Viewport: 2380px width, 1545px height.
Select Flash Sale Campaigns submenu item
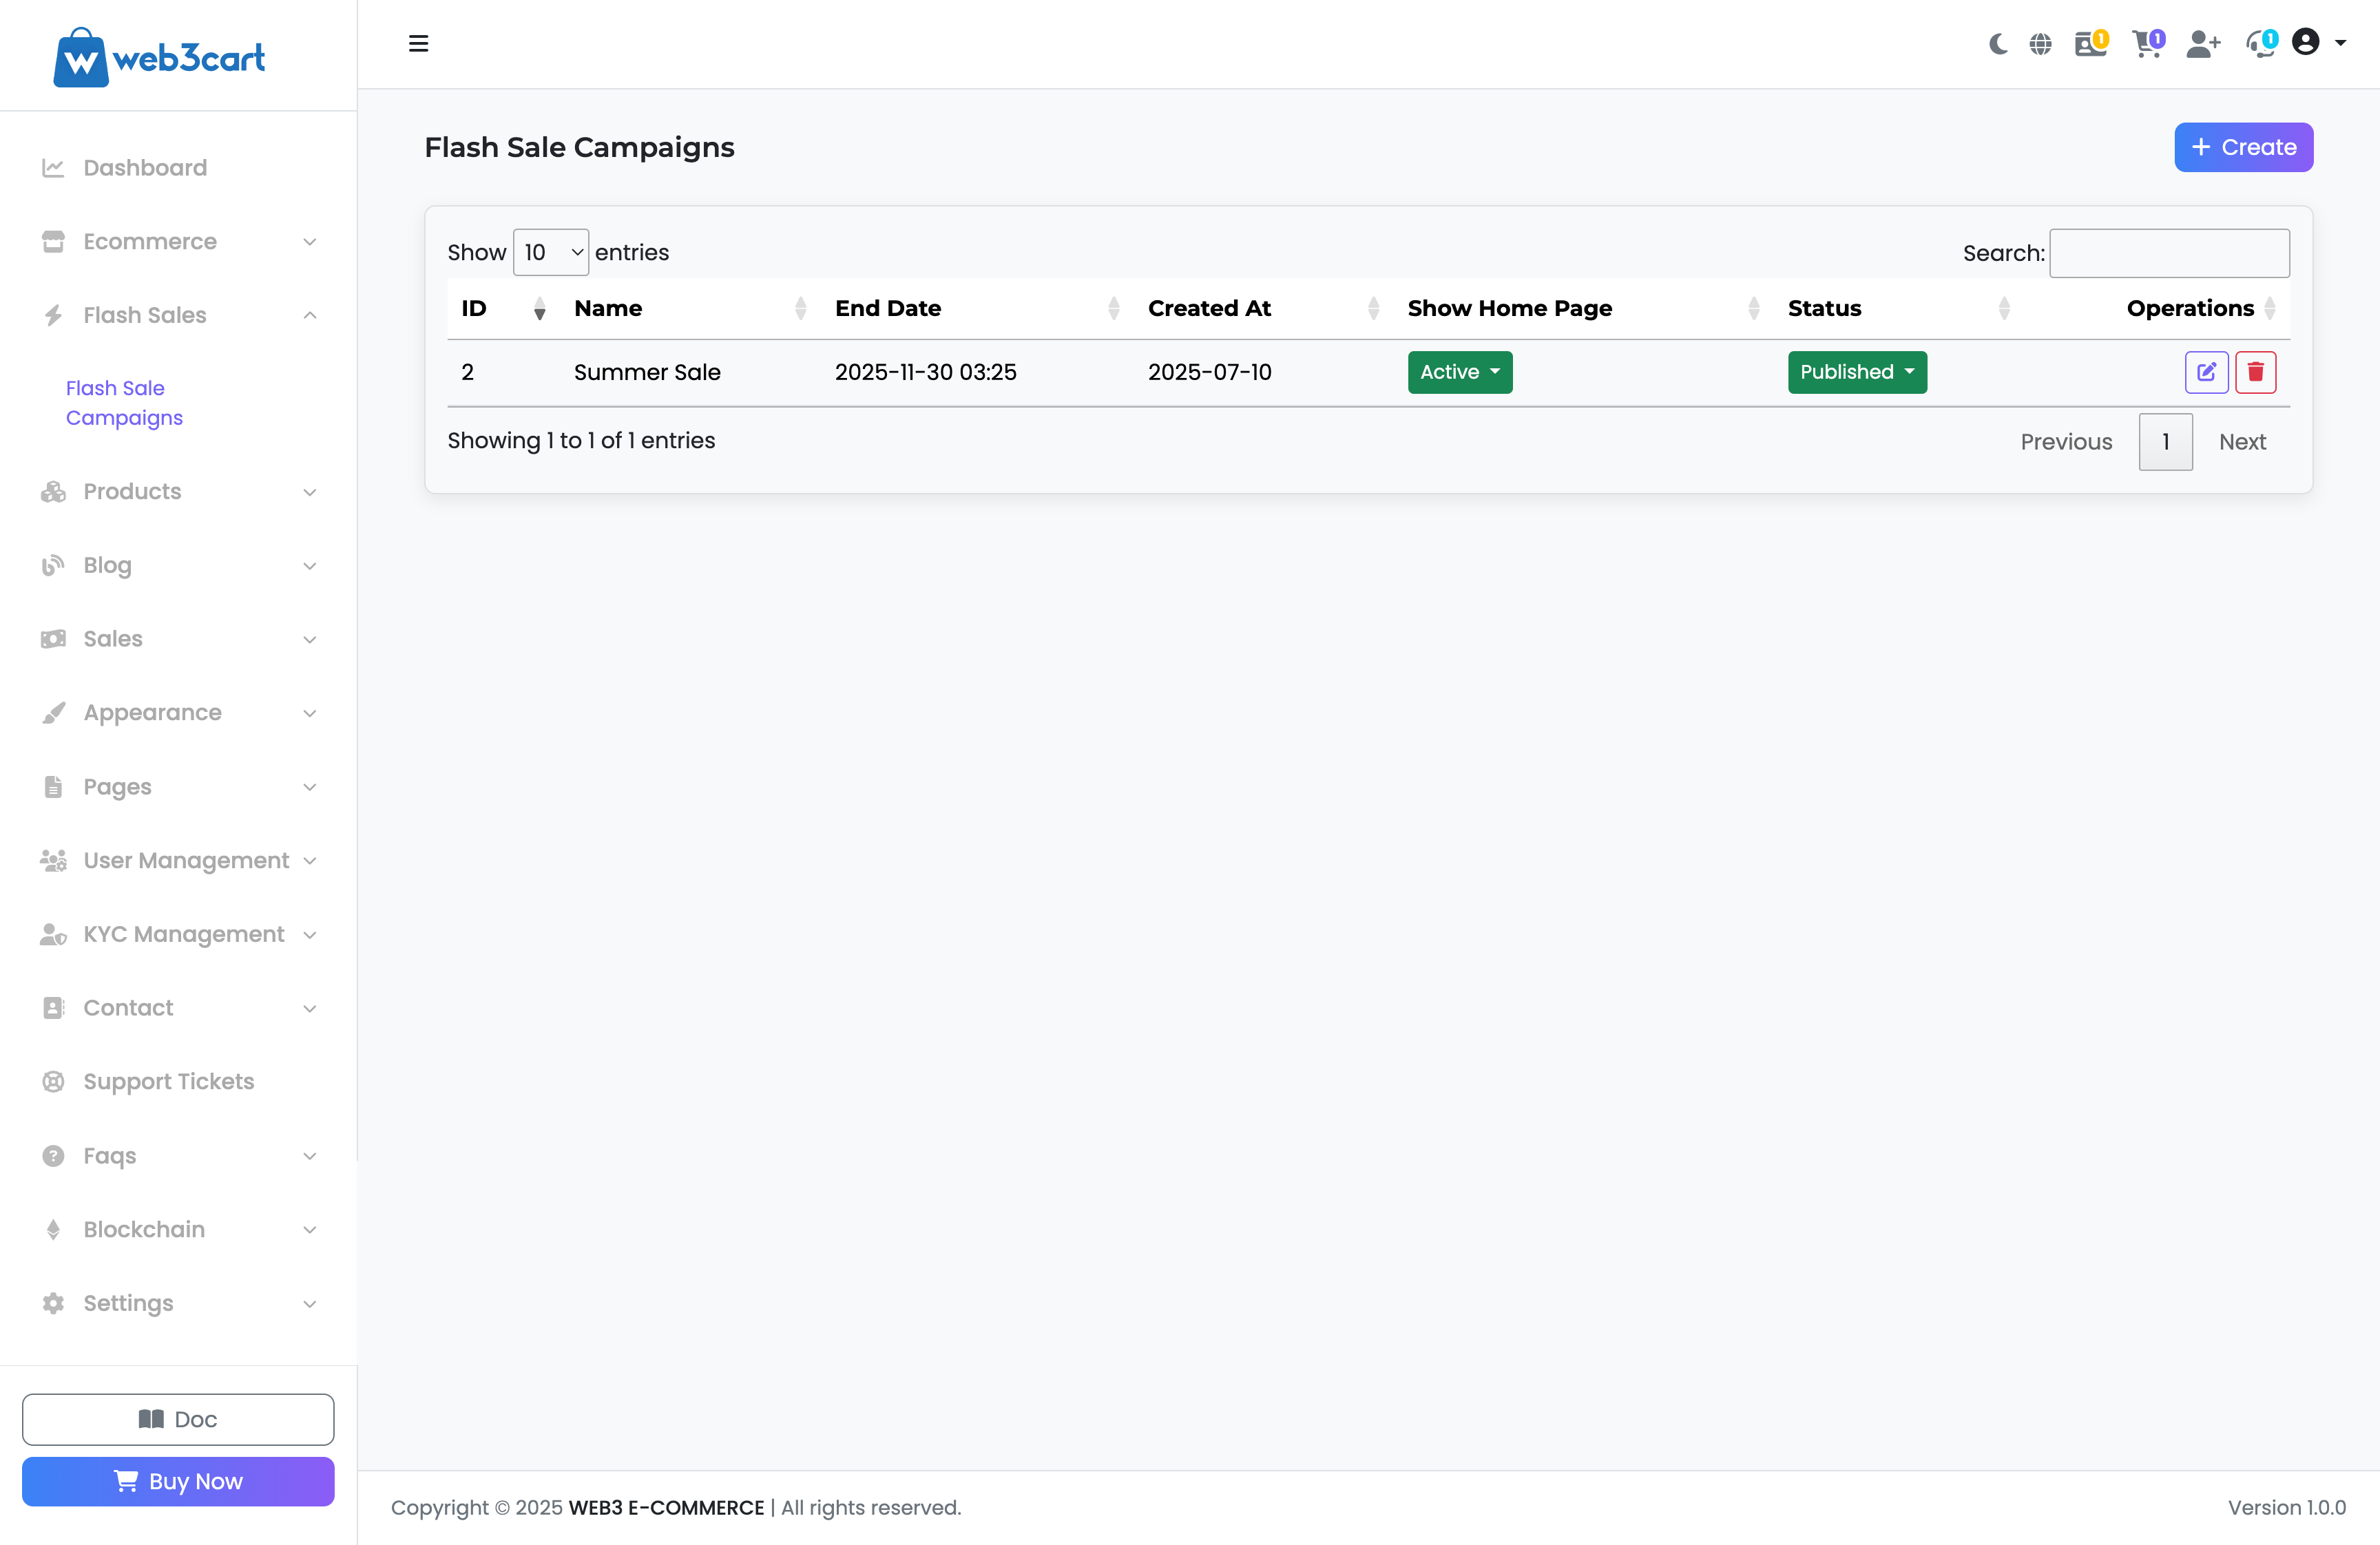(x=124, y=402)
